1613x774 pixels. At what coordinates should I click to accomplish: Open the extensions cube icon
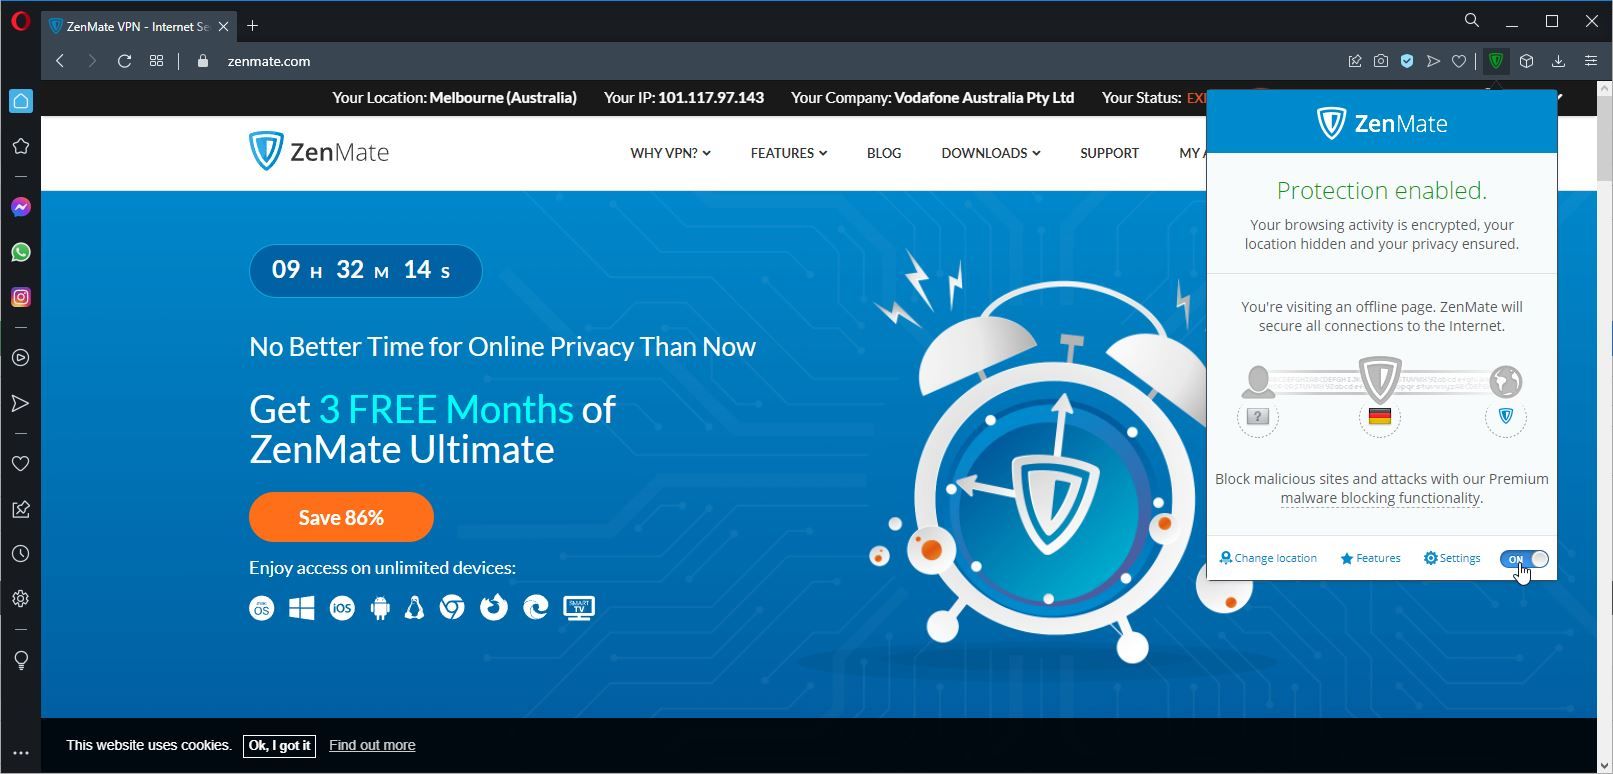point(1527,61)
